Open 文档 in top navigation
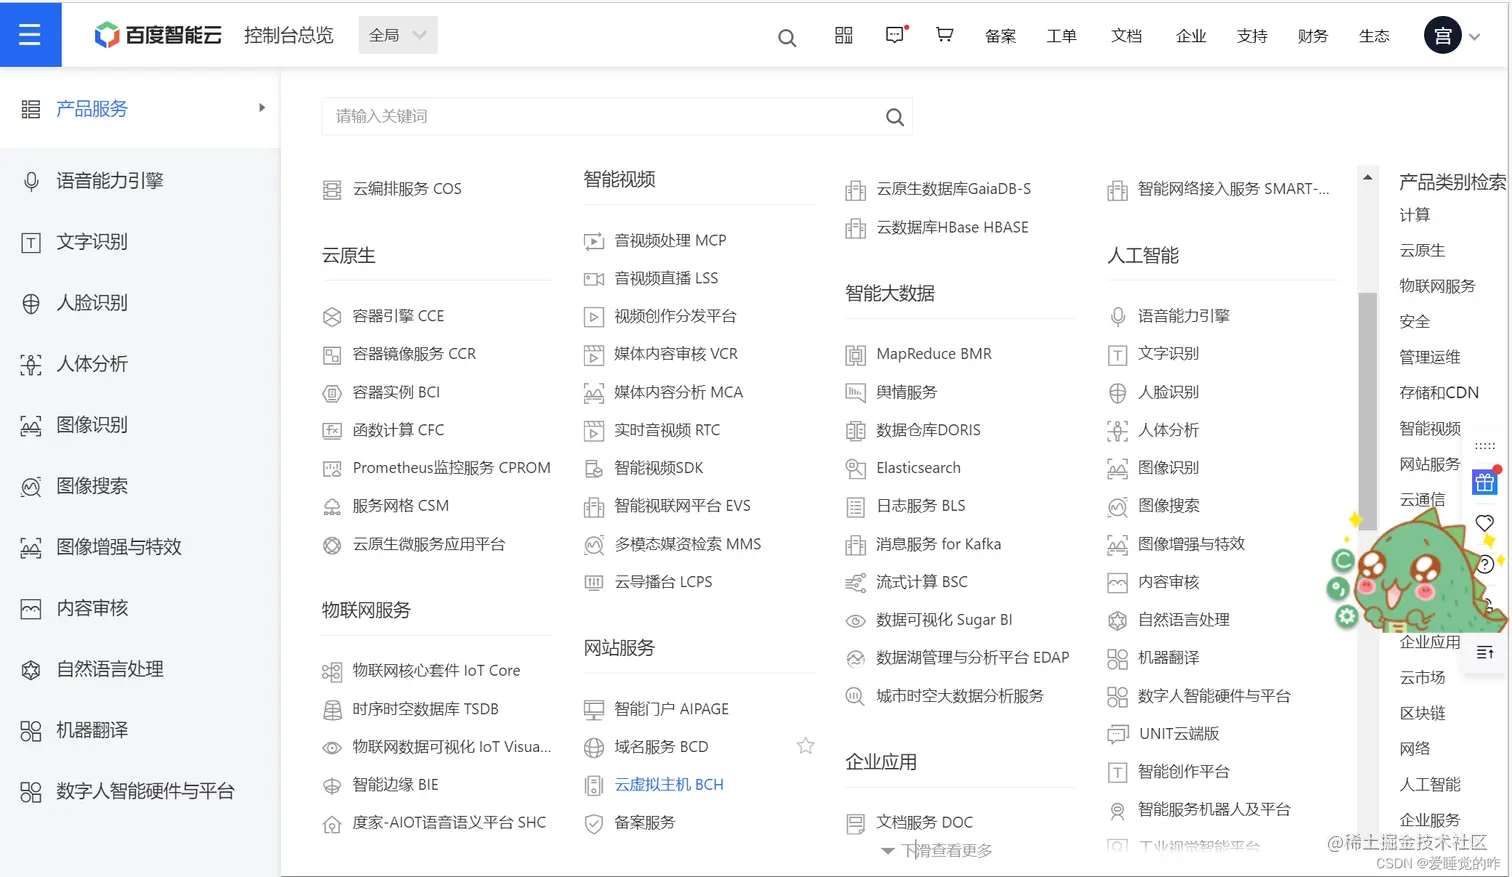Viewport: 1512px width, 877px height. click(x=1126, y=36)
